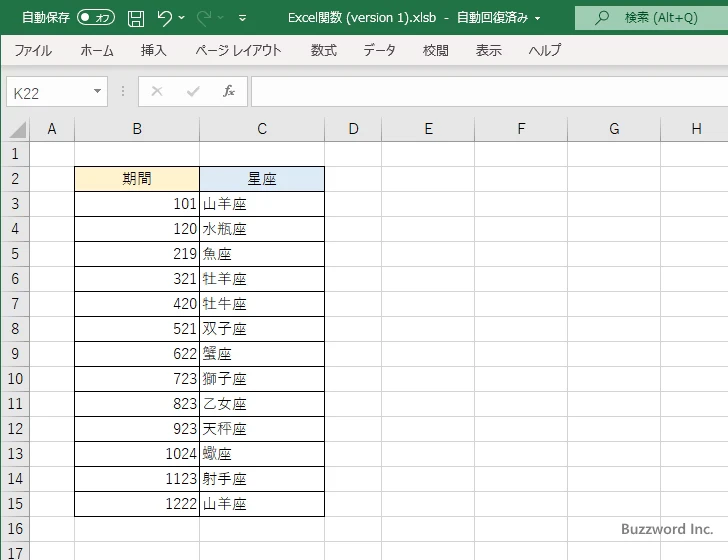Select the cell containing 622
The width and height of the screenshot is (728, 560).
[137, 354]
